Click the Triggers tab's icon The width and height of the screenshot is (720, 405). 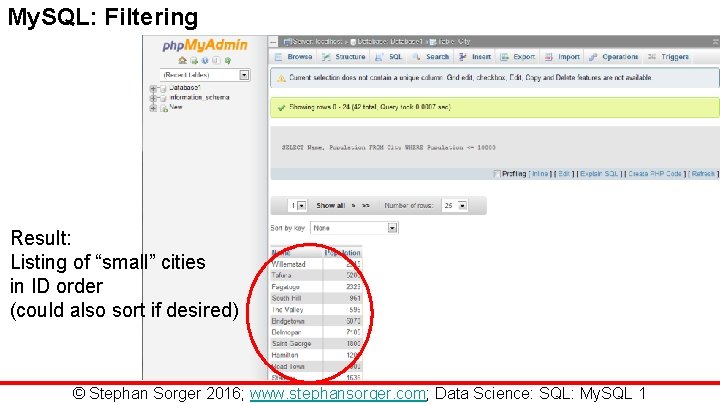point(652,56)
